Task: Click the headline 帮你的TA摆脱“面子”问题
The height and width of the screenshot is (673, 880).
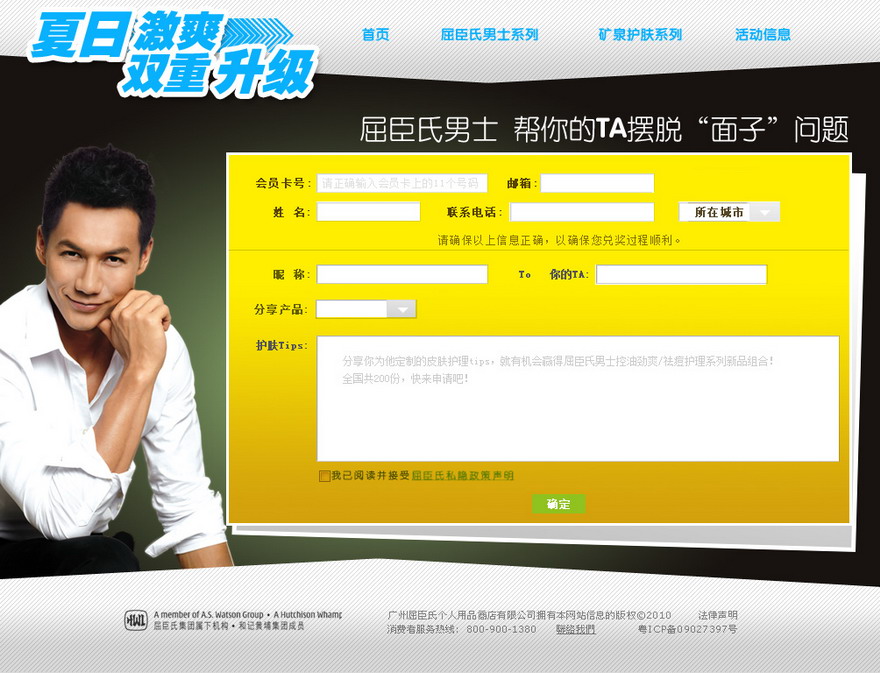Action: click(681, 130)
